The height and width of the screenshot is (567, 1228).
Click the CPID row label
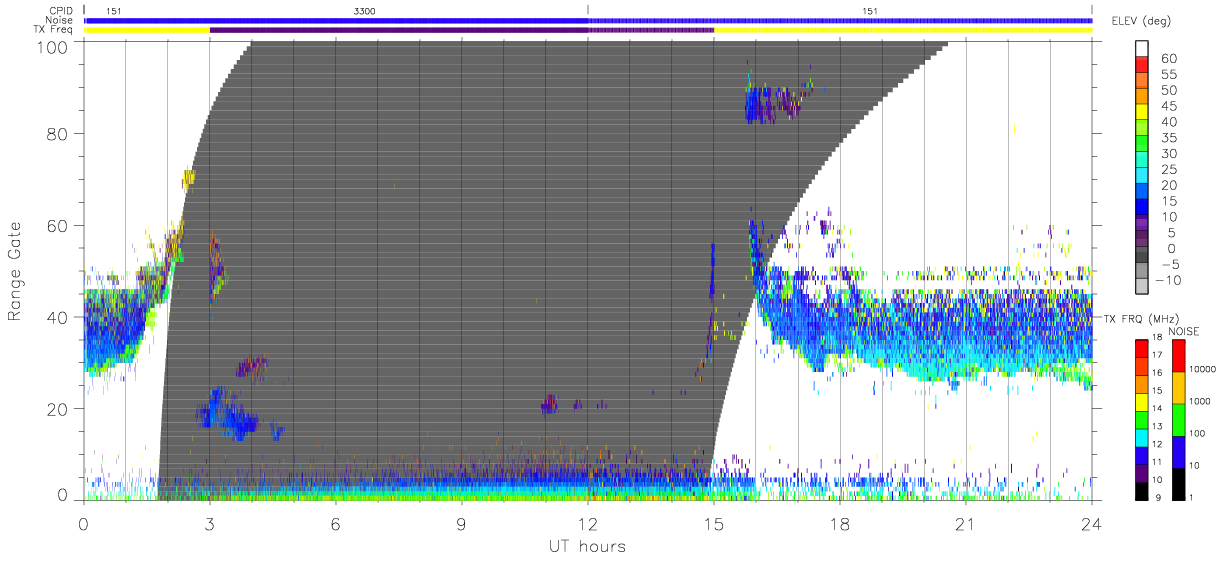(x=59, y=10)
